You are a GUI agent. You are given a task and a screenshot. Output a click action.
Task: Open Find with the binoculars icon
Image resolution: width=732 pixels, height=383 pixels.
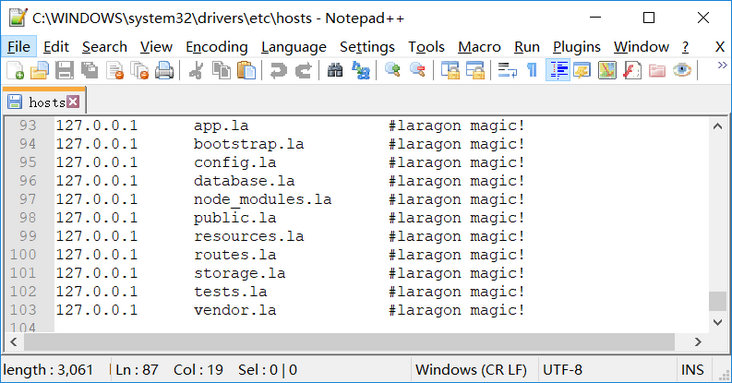(335, 71)
